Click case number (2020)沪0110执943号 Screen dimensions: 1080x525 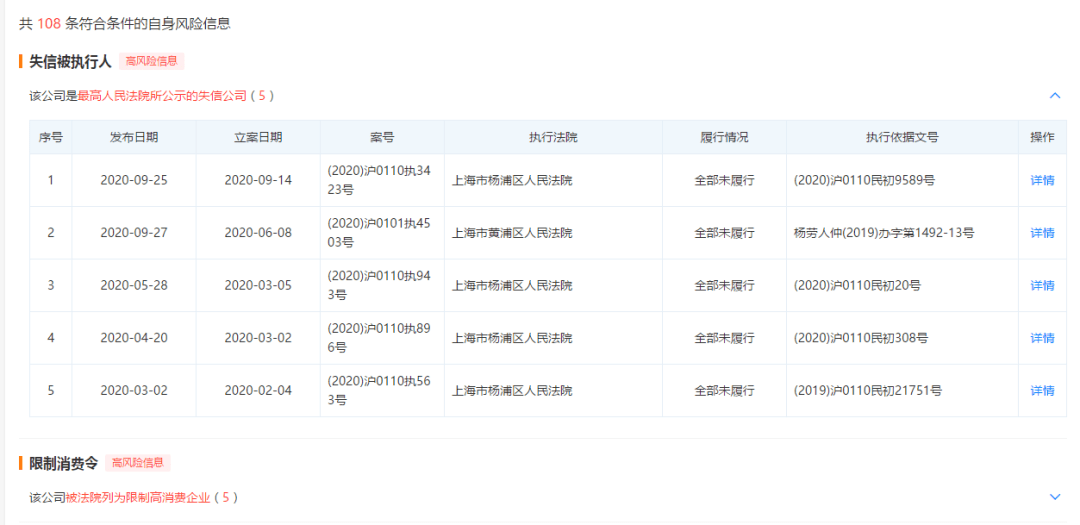click(x=379, y=285)
